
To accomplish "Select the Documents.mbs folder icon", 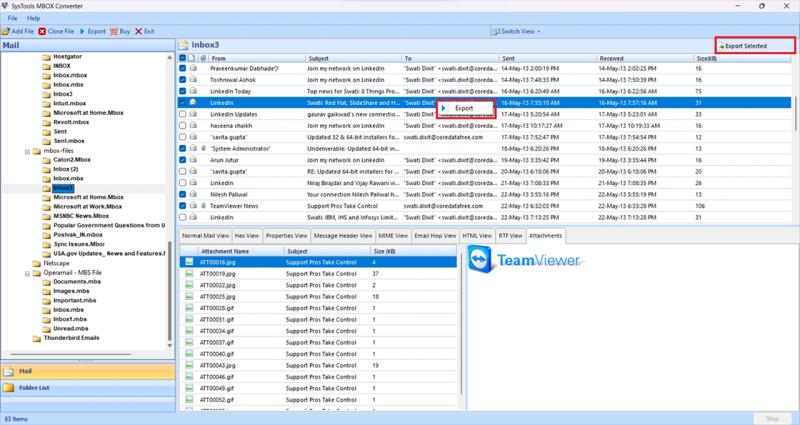I will pyautogui.click(x=46, y=282).
